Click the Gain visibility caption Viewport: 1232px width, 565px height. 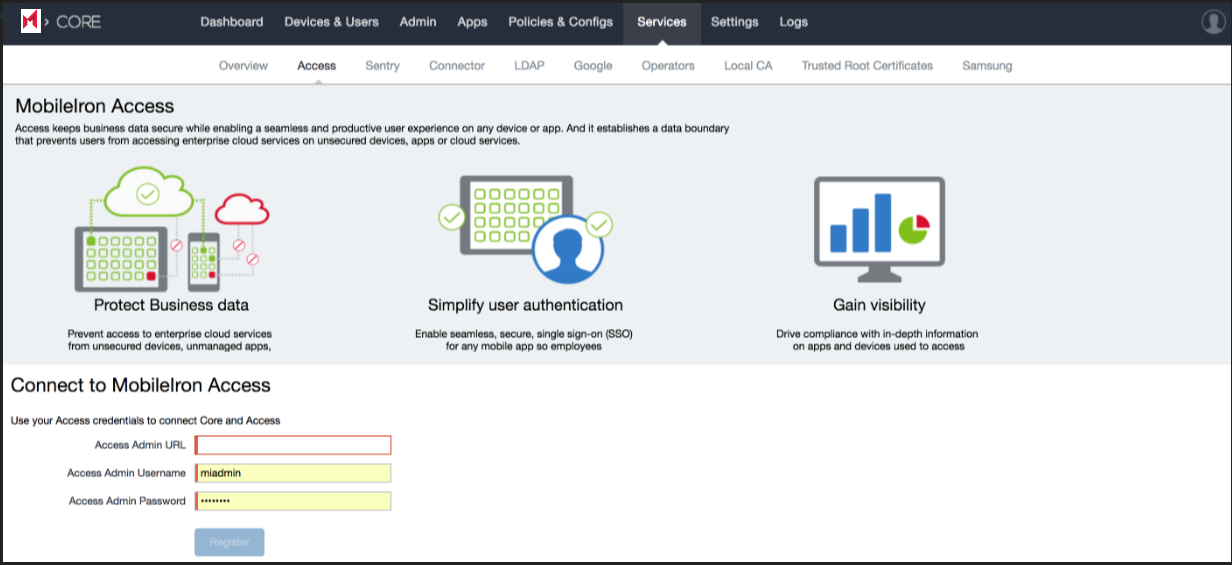[879, 305]
